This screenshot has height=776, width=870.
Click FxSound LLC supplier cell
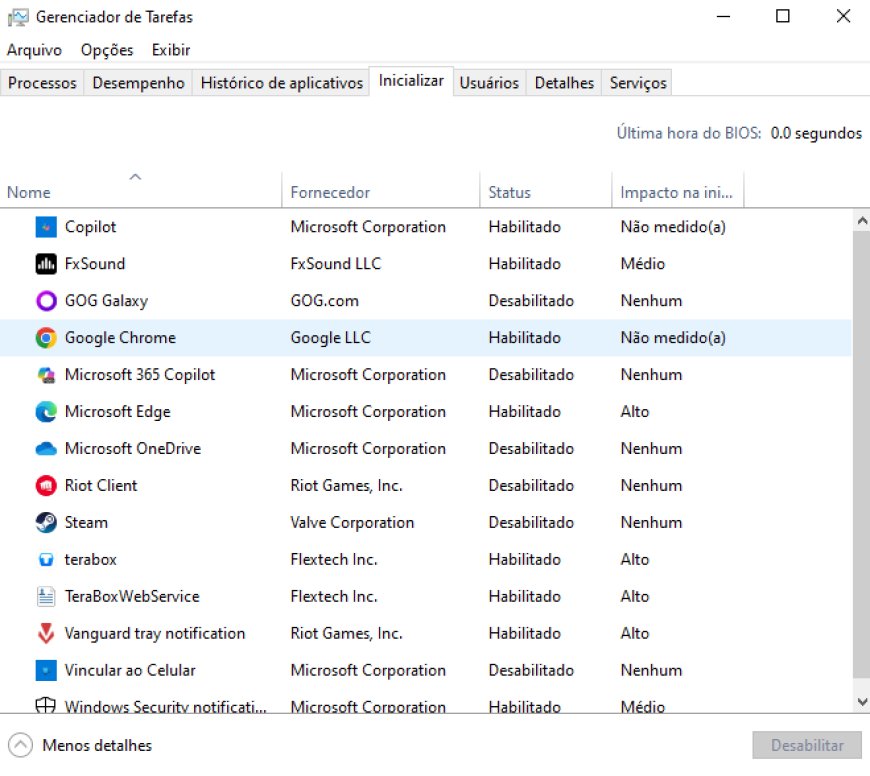(x=336, y=264)
